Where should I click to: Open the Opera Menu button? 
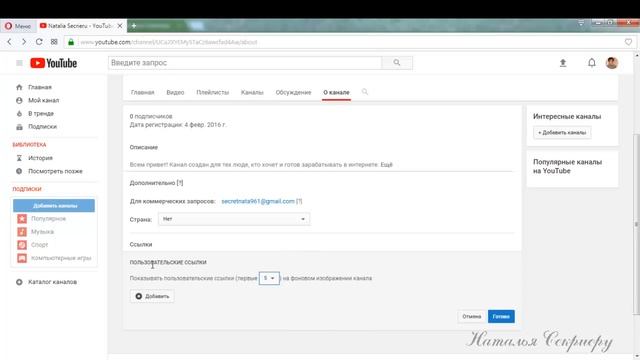[x=17, y=26]
